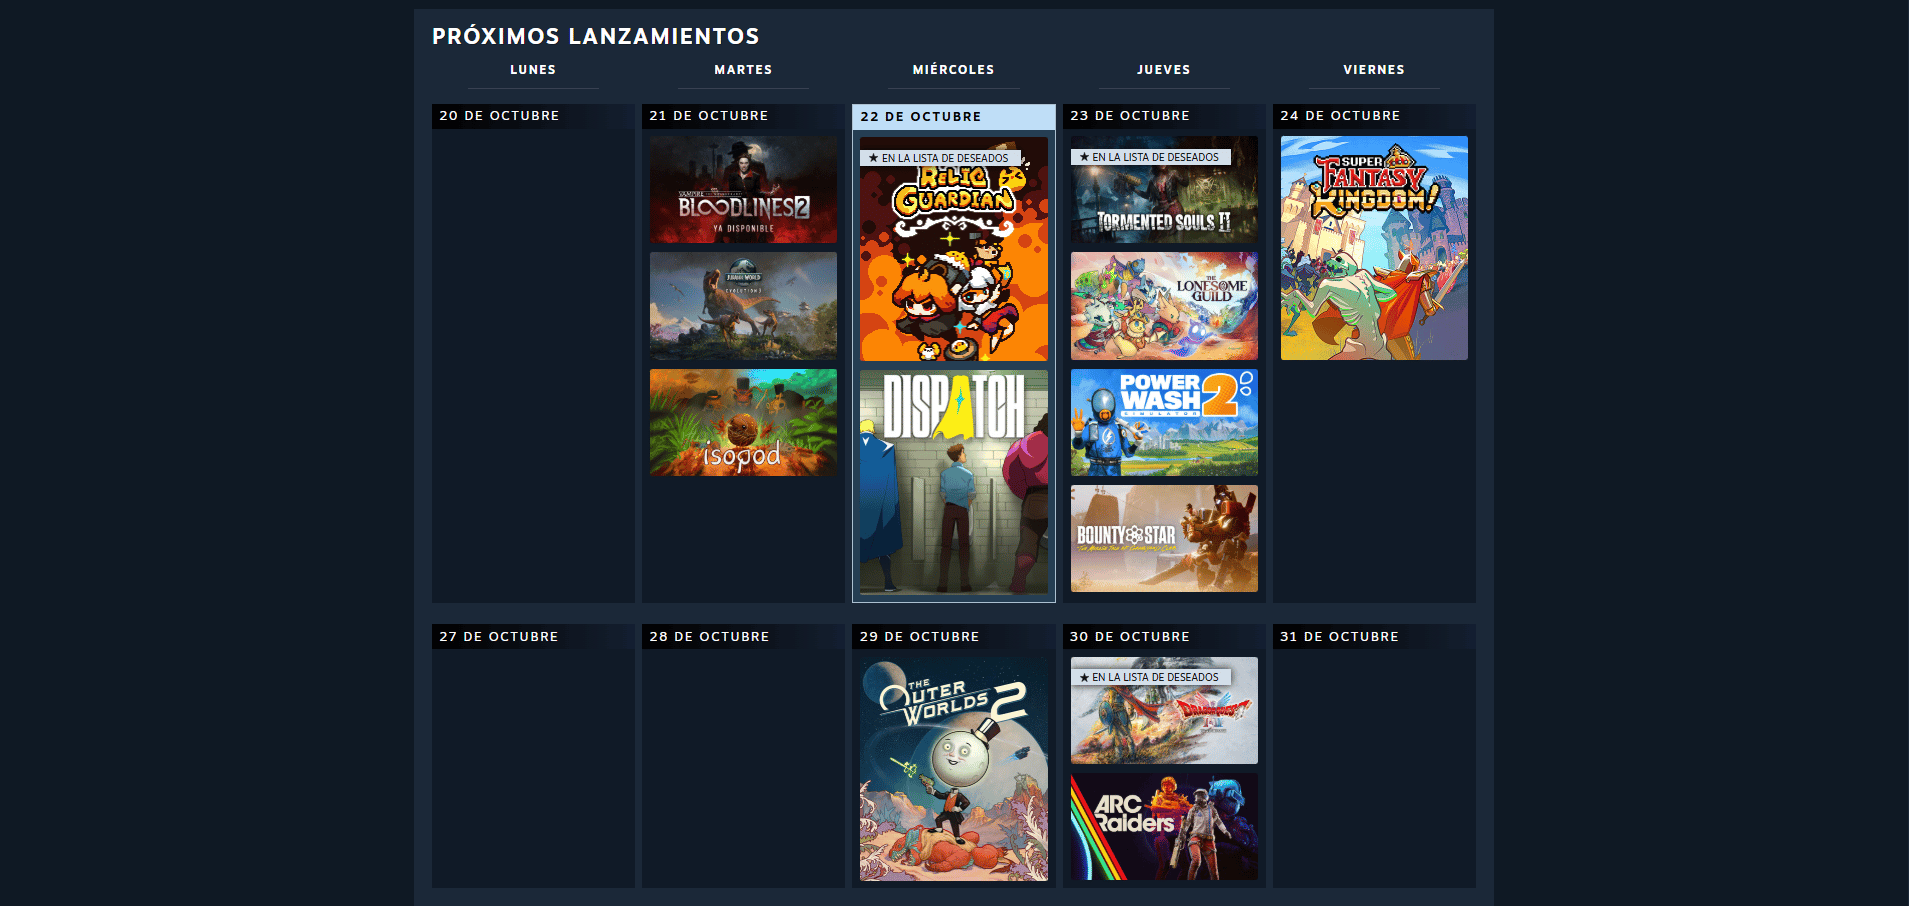1909x906 pixels.
Task: Open the ARC Raiders game thumbnail
Action: click(1164, 827)
